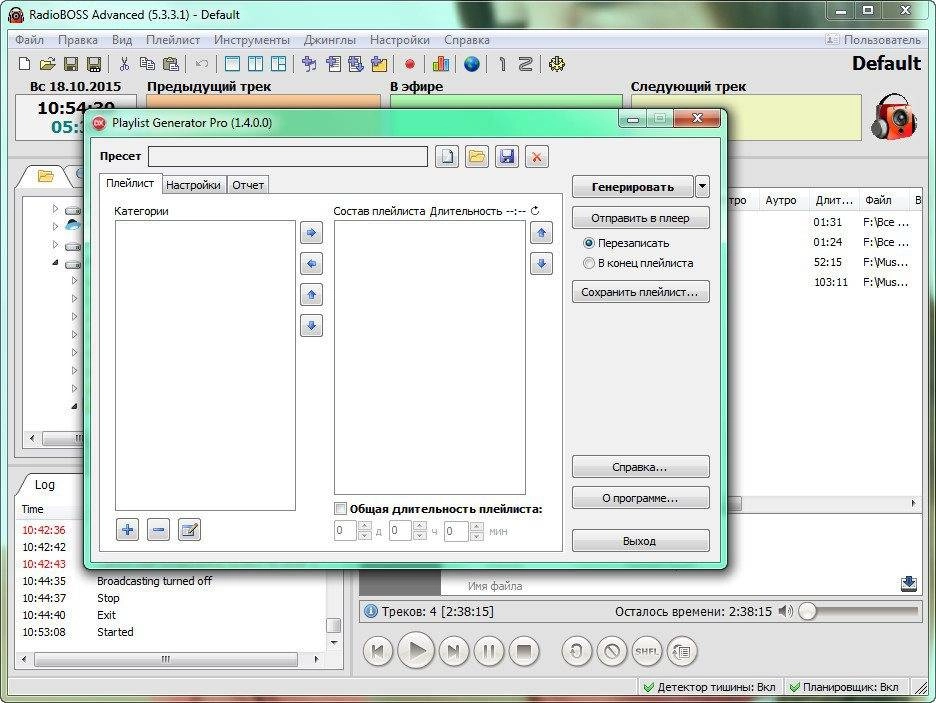
Task: Click the add folder icon with plus
Action: [380, 64]
